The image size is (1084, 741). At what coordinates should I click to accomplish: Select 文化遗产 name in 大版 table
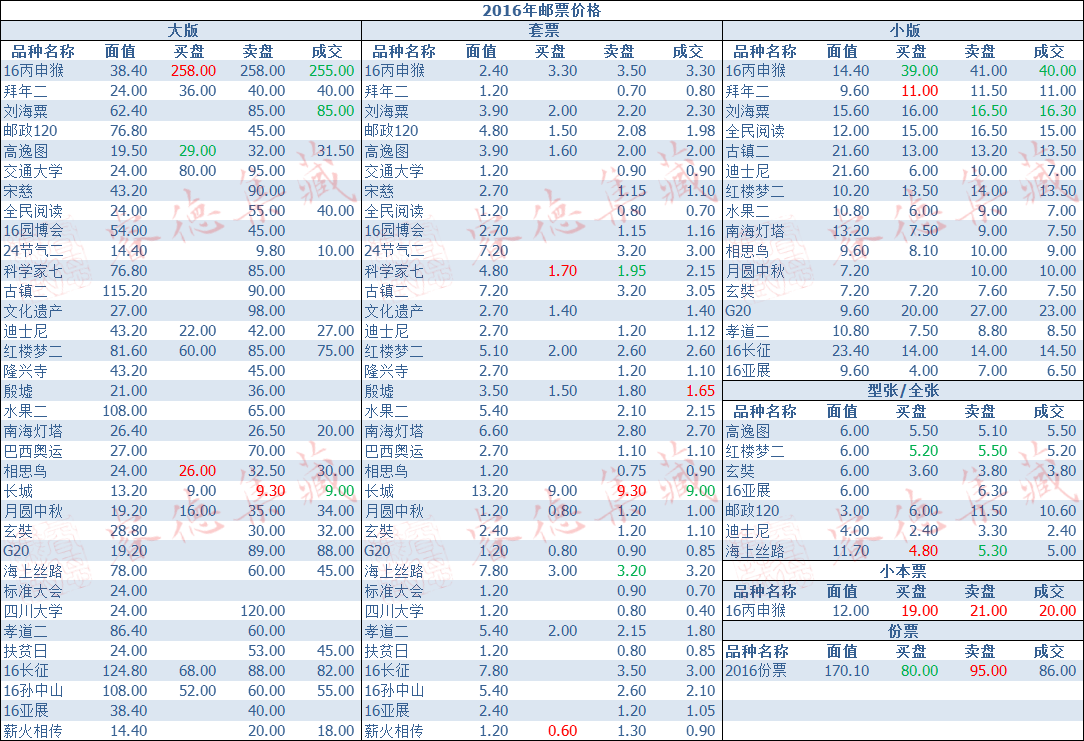pyautogui.click(x=32, y=311)
